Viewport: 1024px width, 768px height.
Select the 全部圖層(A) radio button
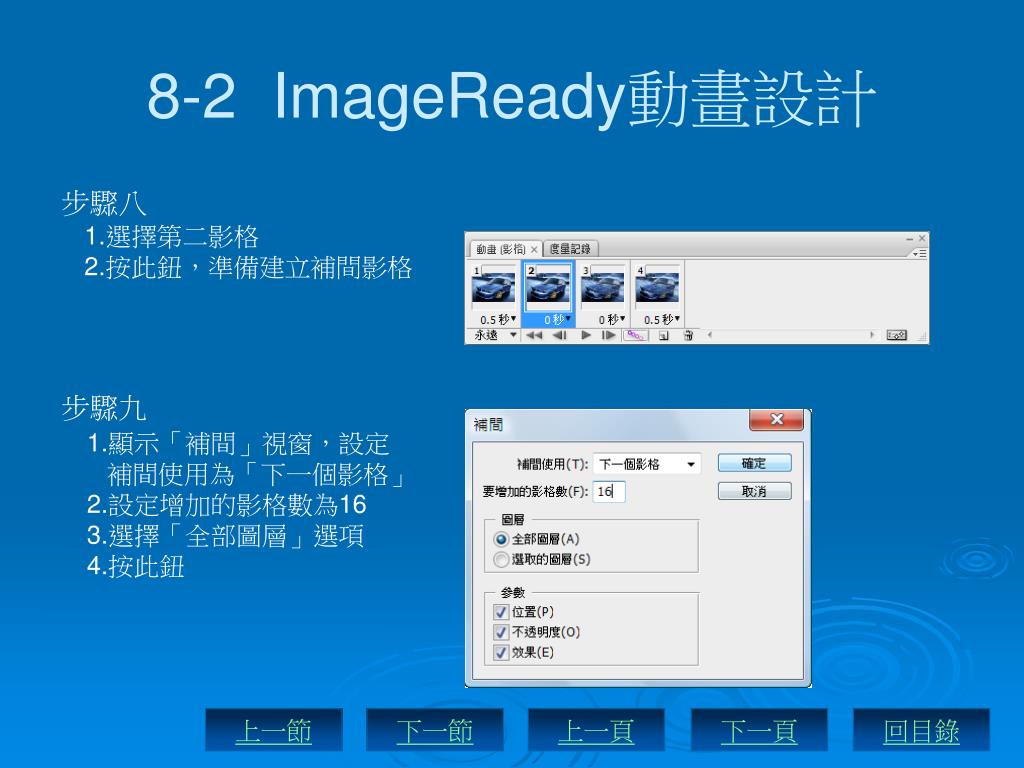(502, 539)
